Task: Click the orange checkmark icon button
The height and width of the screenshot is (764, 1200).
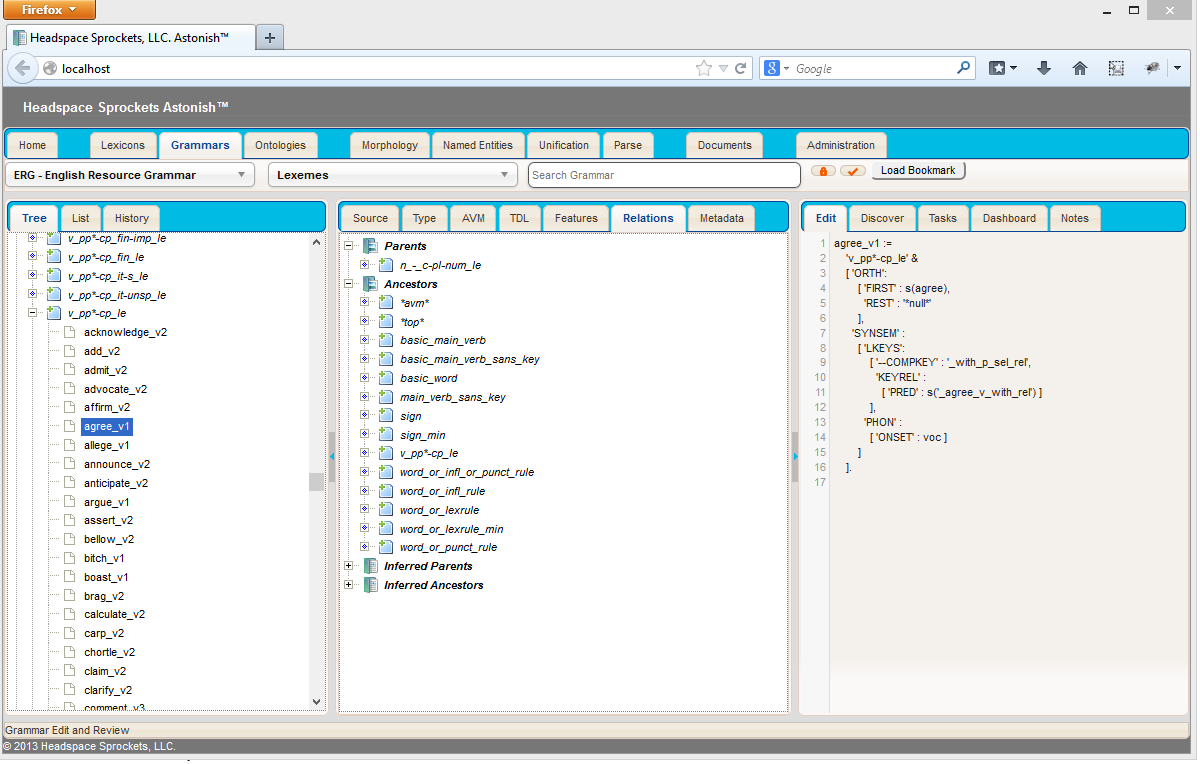Action: tap(852, 171)
